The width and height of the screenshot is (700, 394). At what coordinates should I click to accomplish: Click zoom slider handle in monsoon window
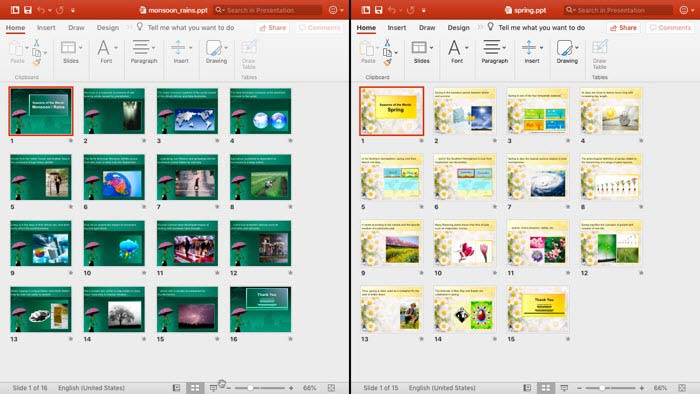[x=250, y=388]
